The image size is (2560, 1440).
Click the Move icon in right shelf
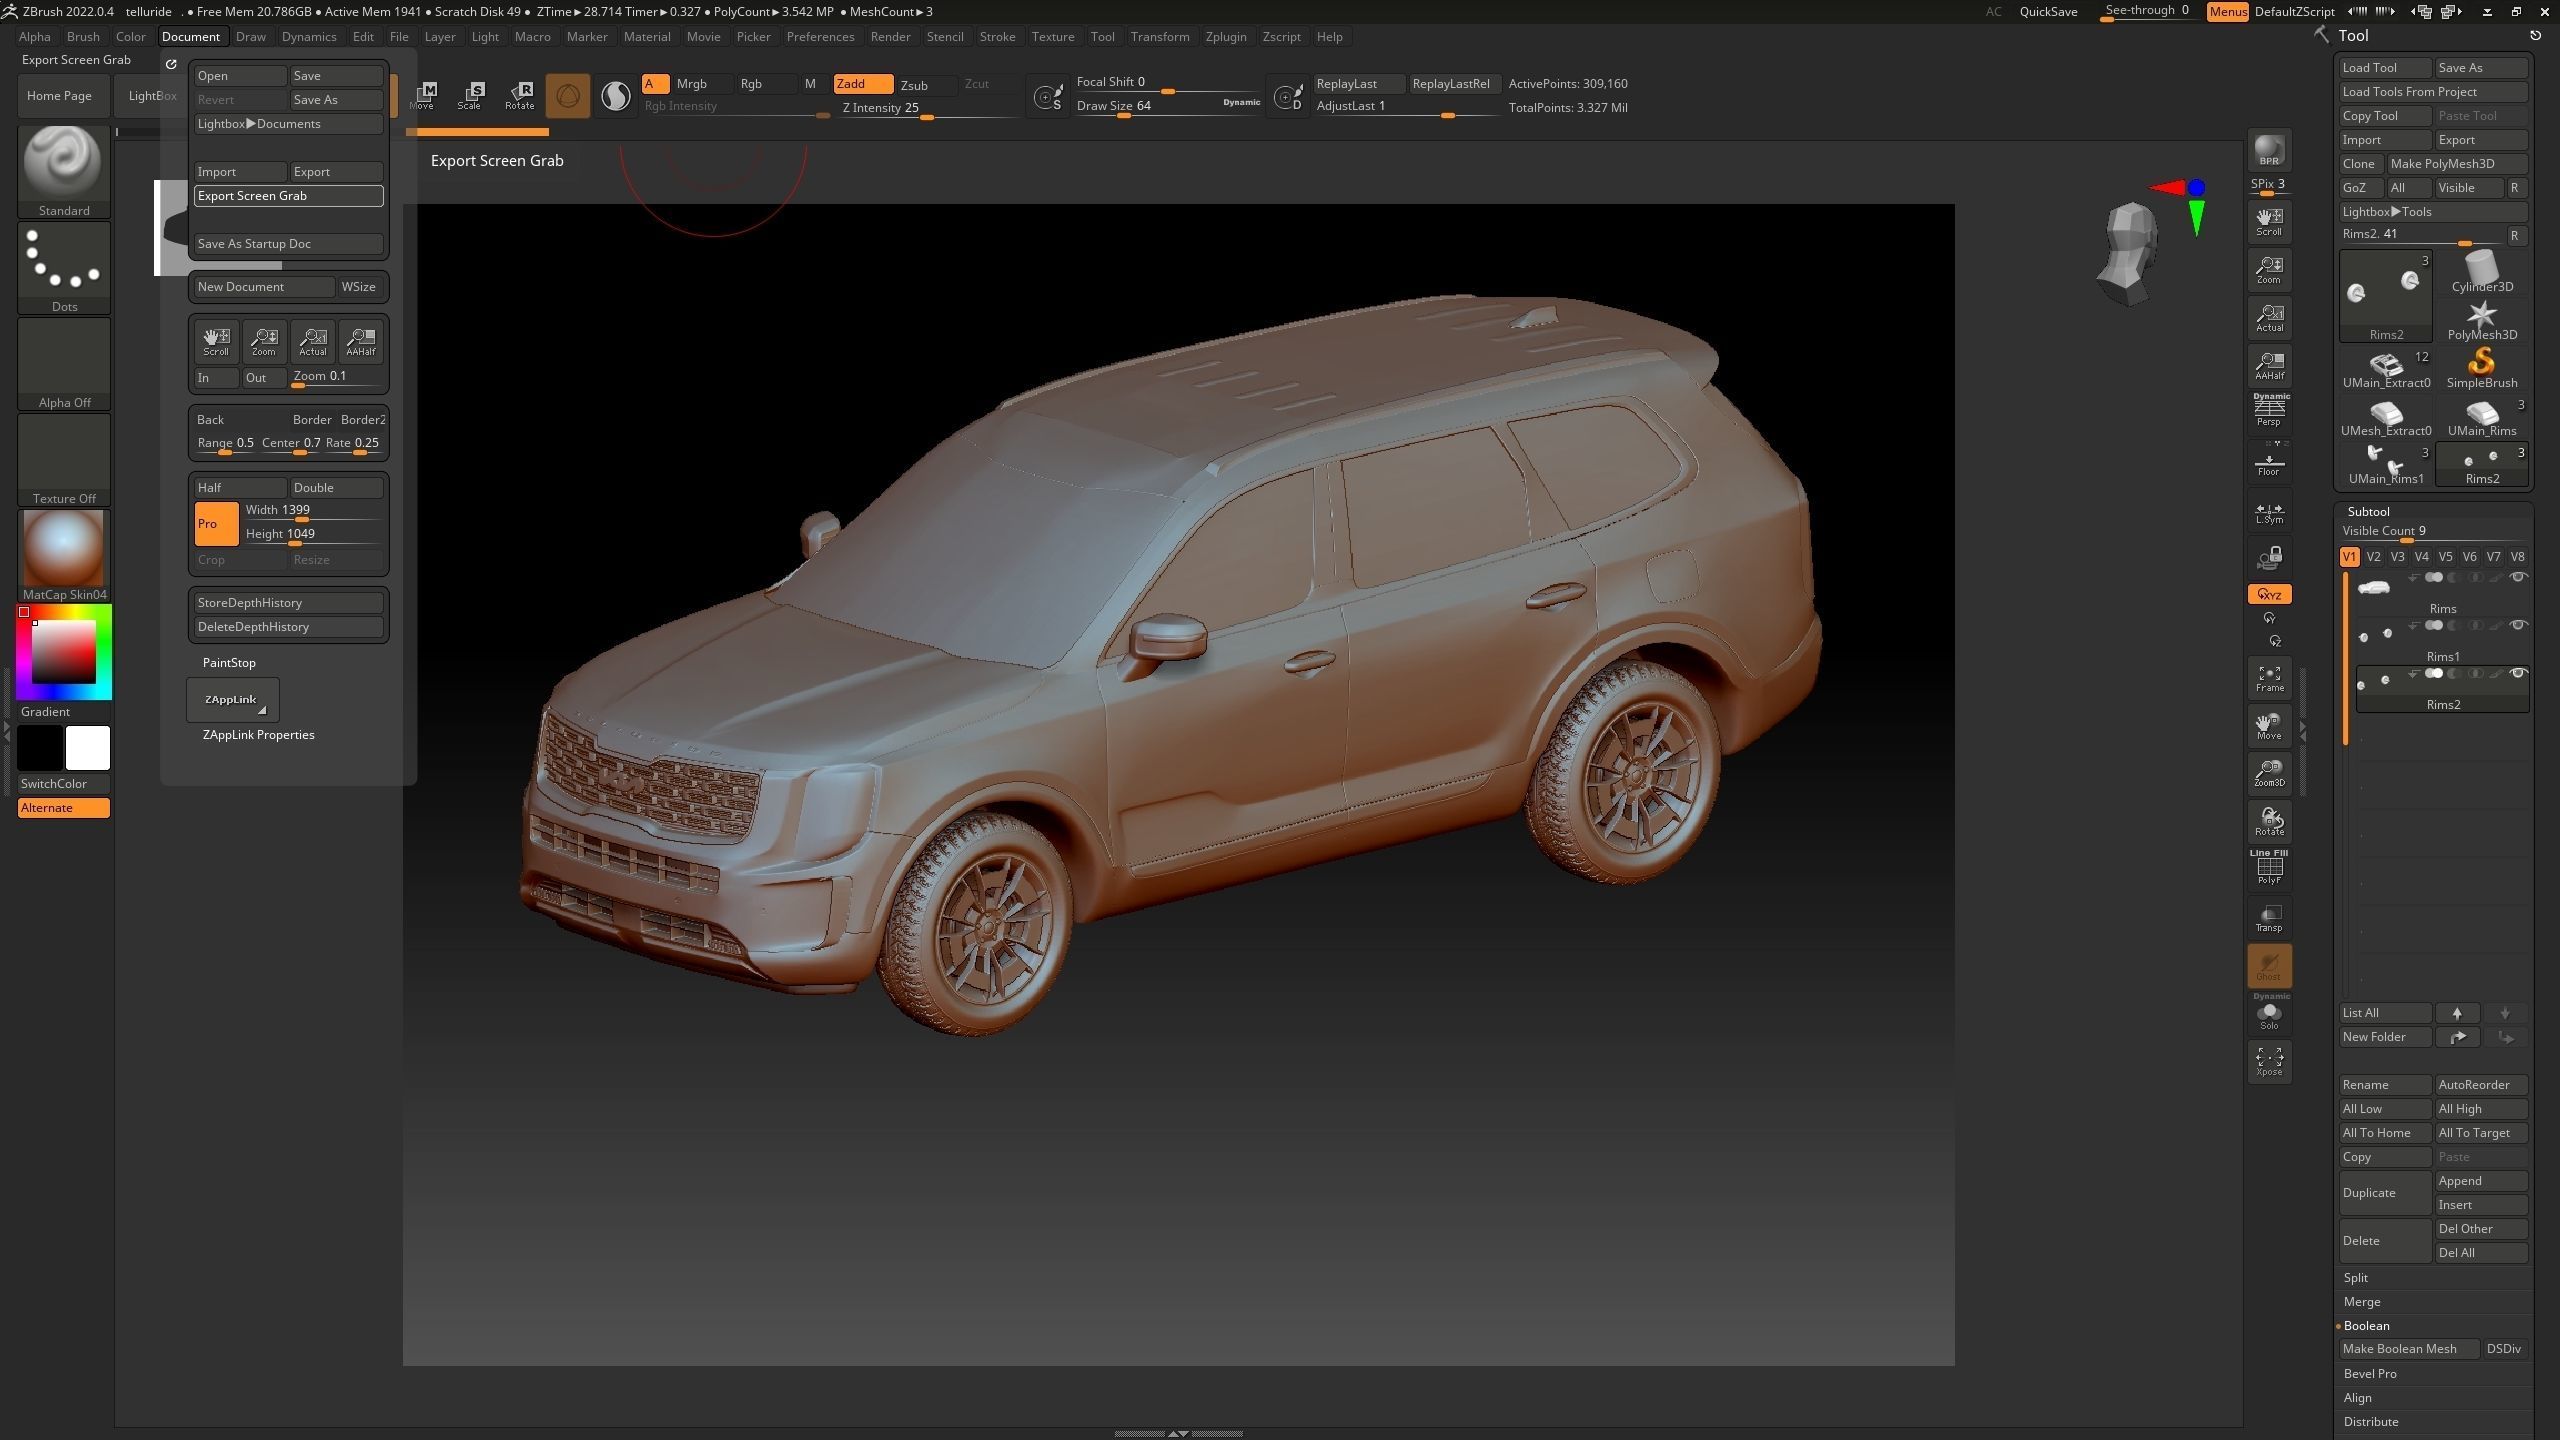(2269, 727)
